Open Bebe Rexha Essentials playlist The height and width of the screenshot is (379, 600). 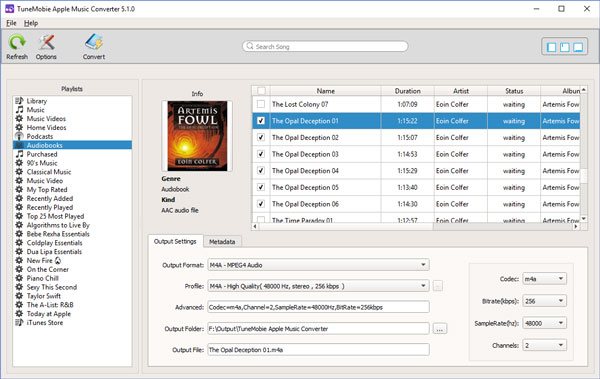click(58, 234)
